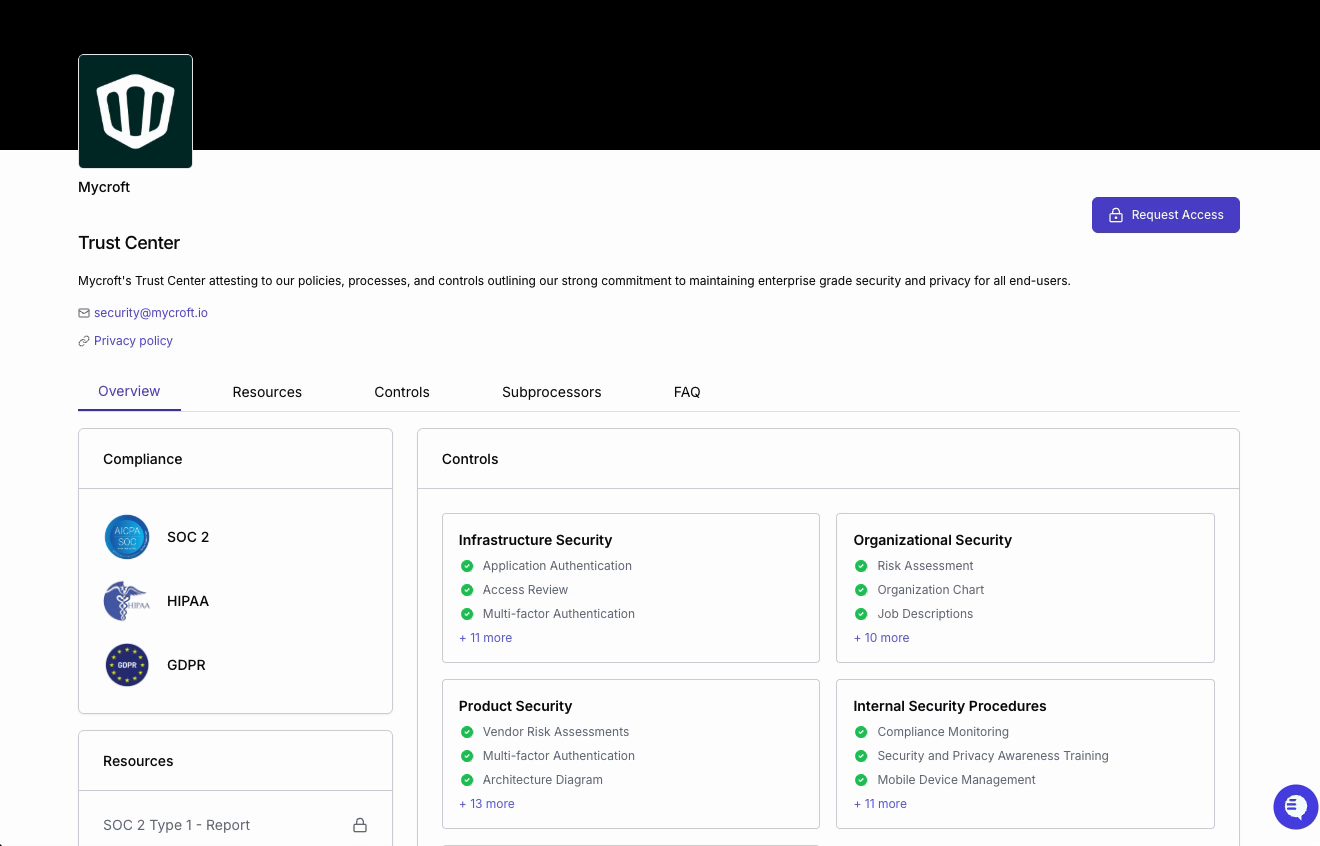The image size is (1320, 846).
Task: Open the chat widget bubble
Action: (x=1295, y=806)
